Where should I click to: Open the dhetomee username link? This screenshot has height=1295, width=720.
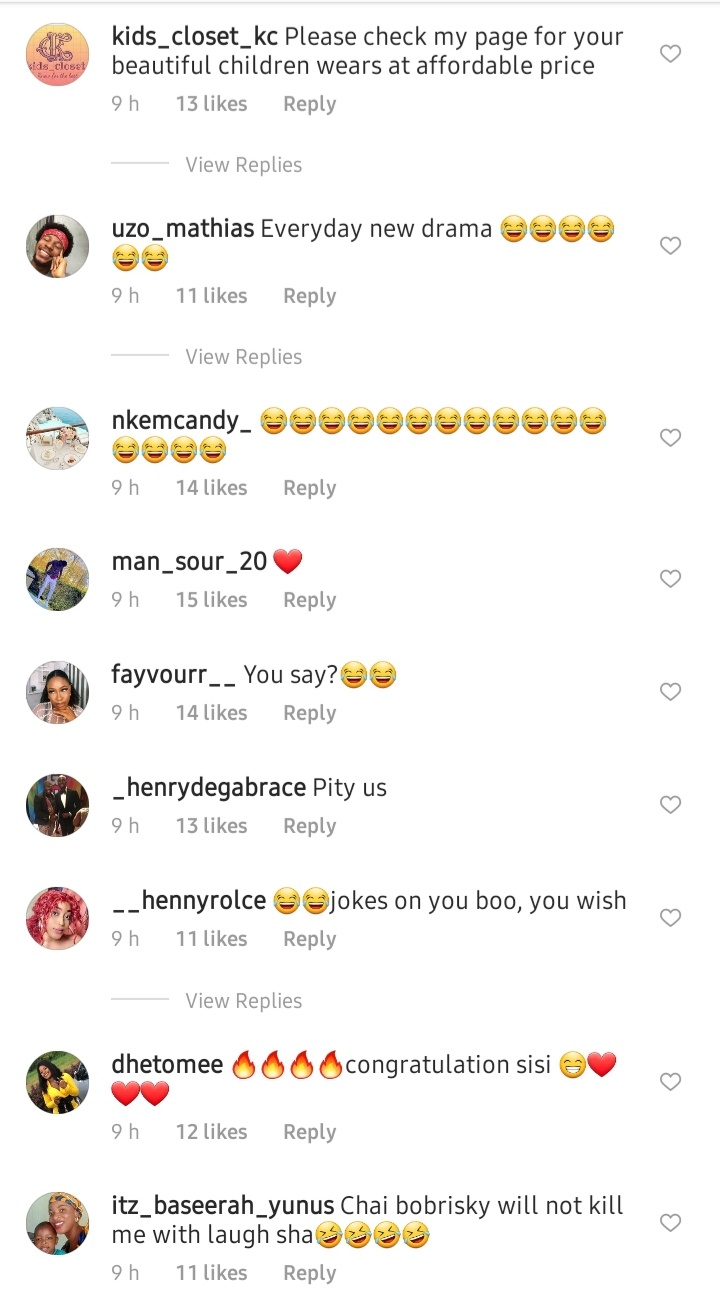[x=167, y=1065]
